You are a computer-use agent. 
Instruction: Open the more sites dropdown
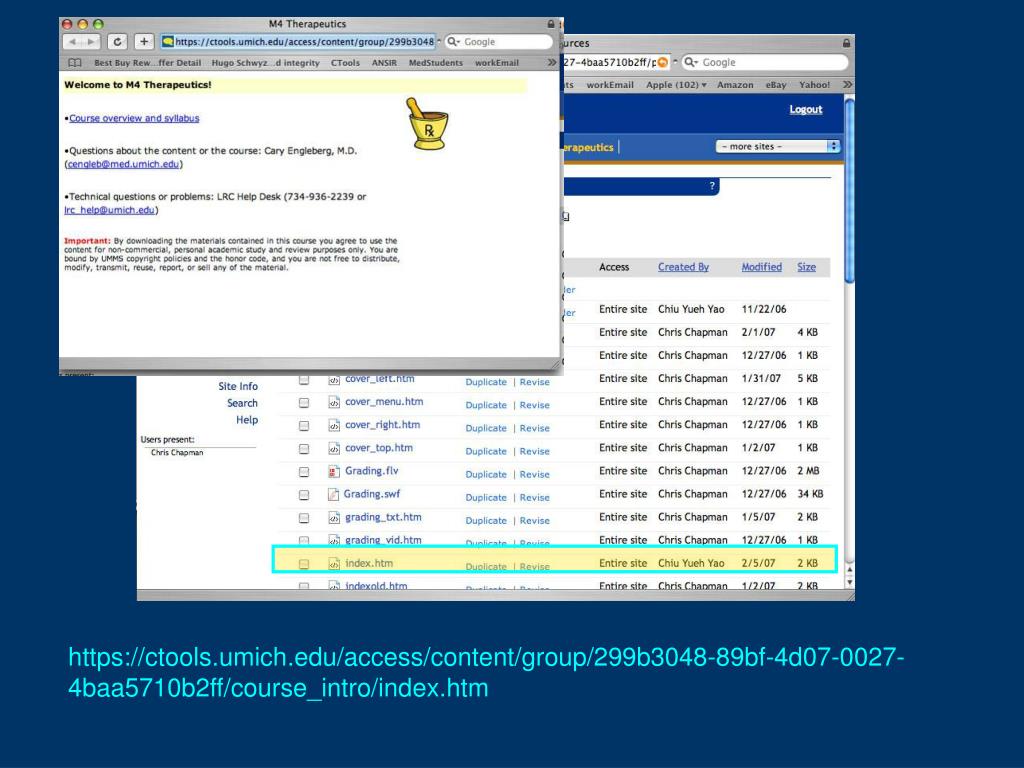point(777,146)
